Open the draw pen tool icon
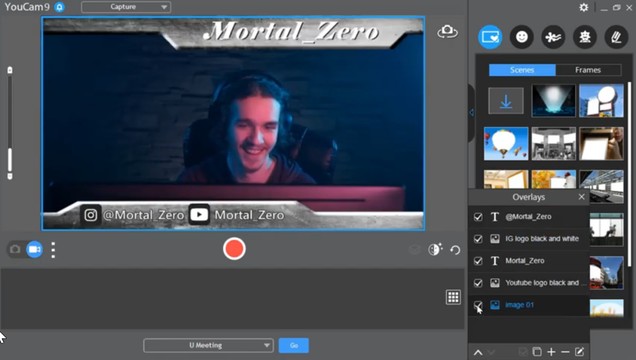The image size is (636, 360). 616,37
